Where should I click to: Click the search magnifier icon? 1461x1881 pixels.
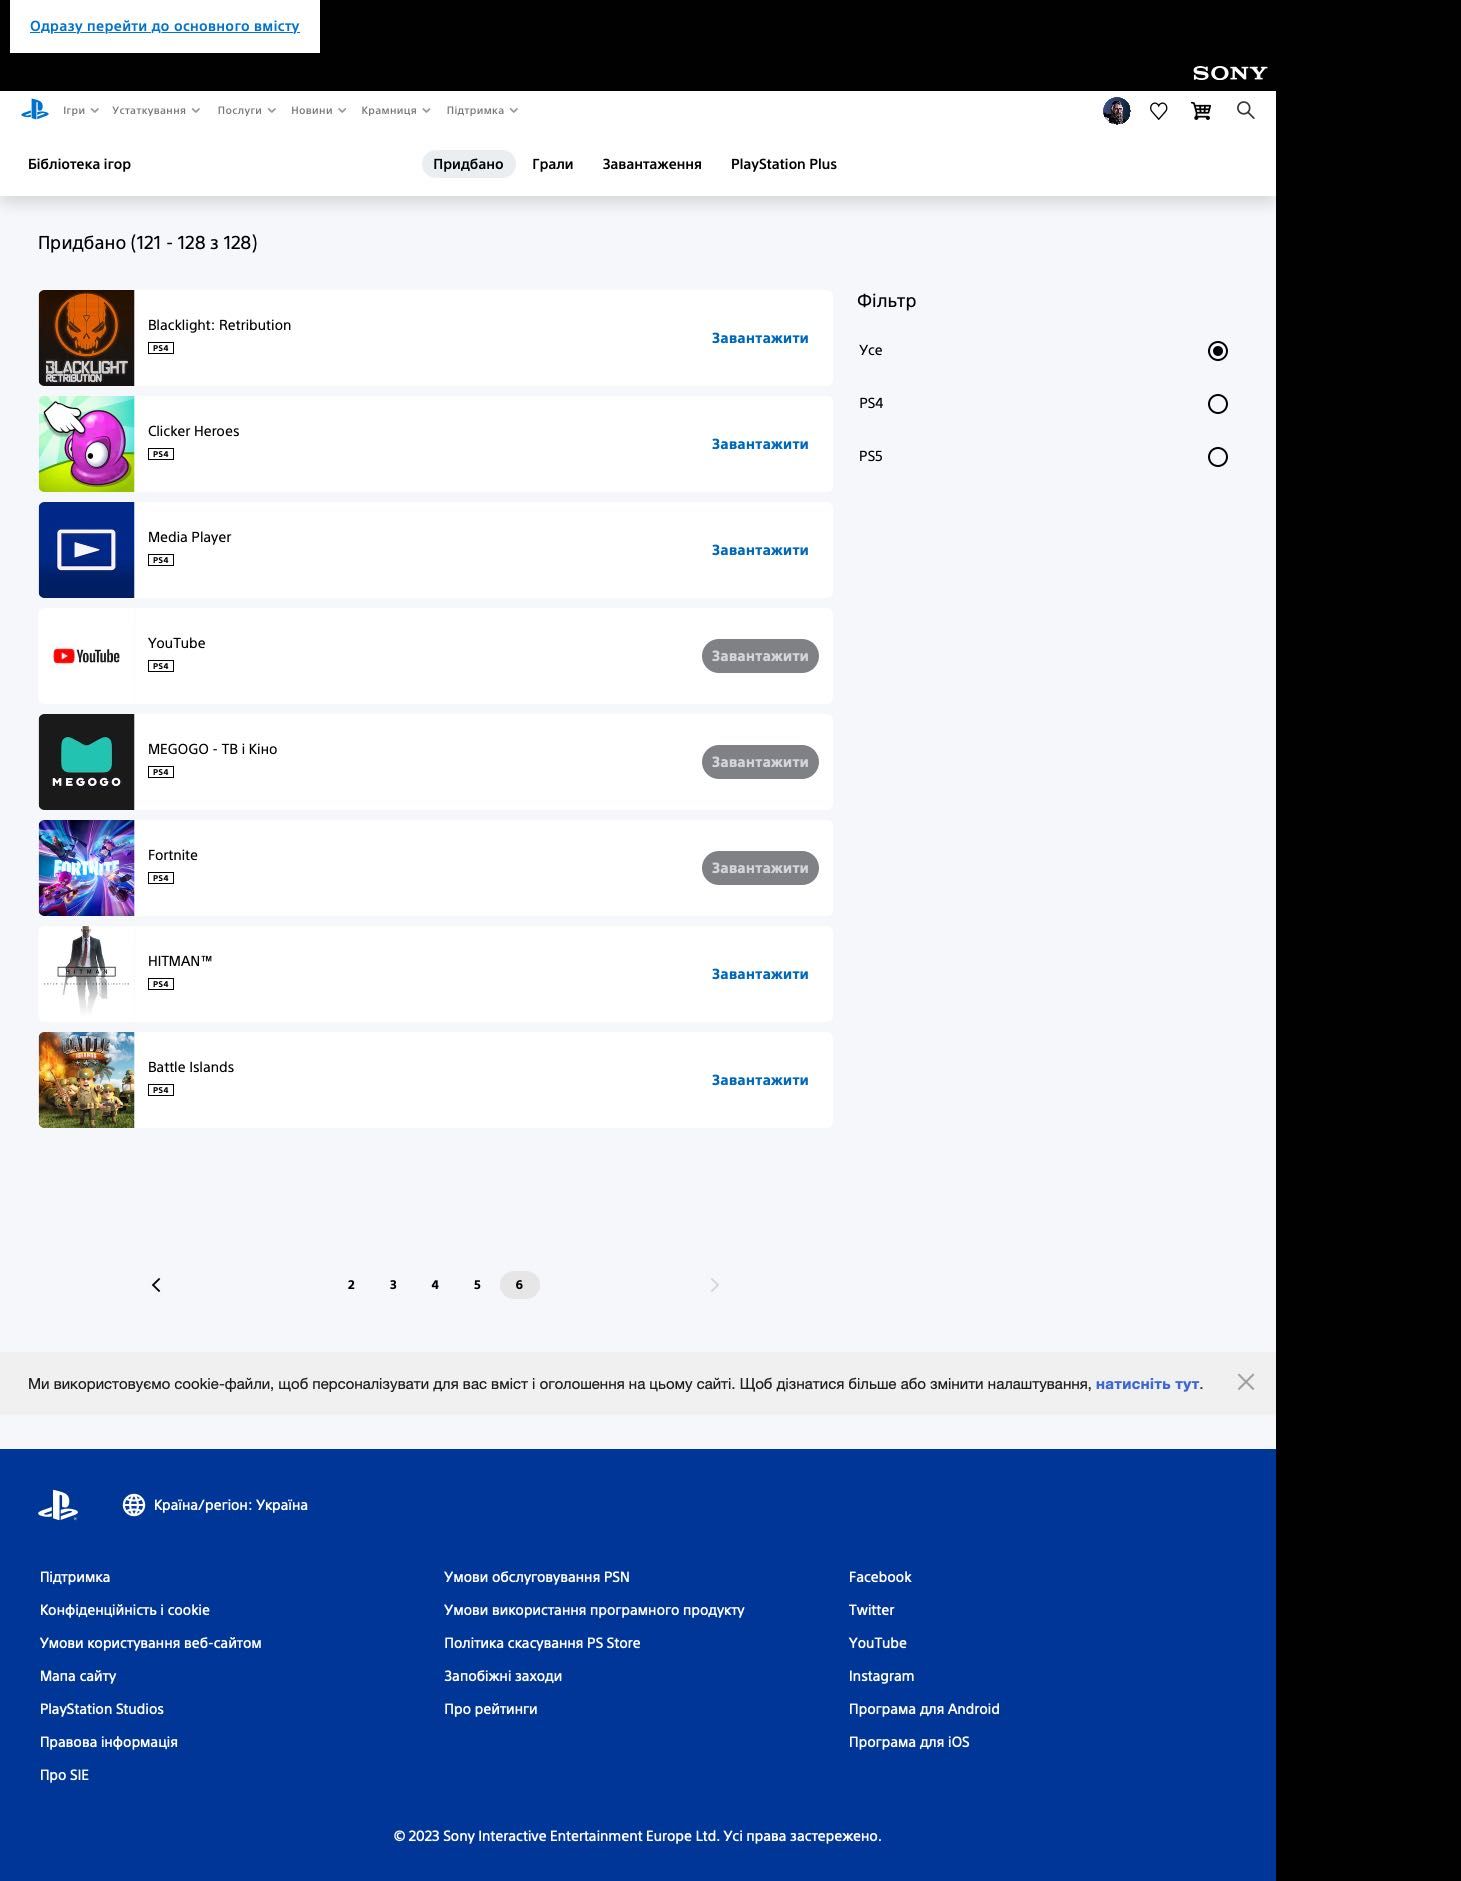pos(1245,110)
